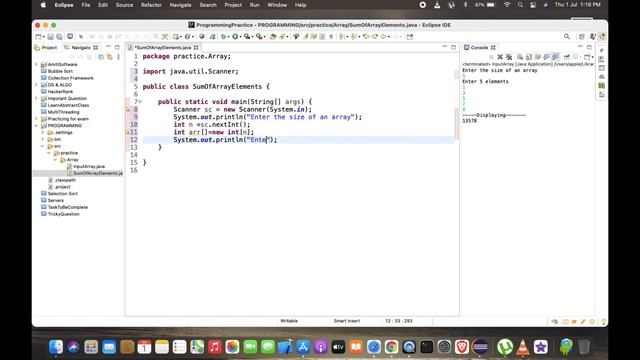
Task: Select the Navigator view tab
Action: click(x=81, y=47)
